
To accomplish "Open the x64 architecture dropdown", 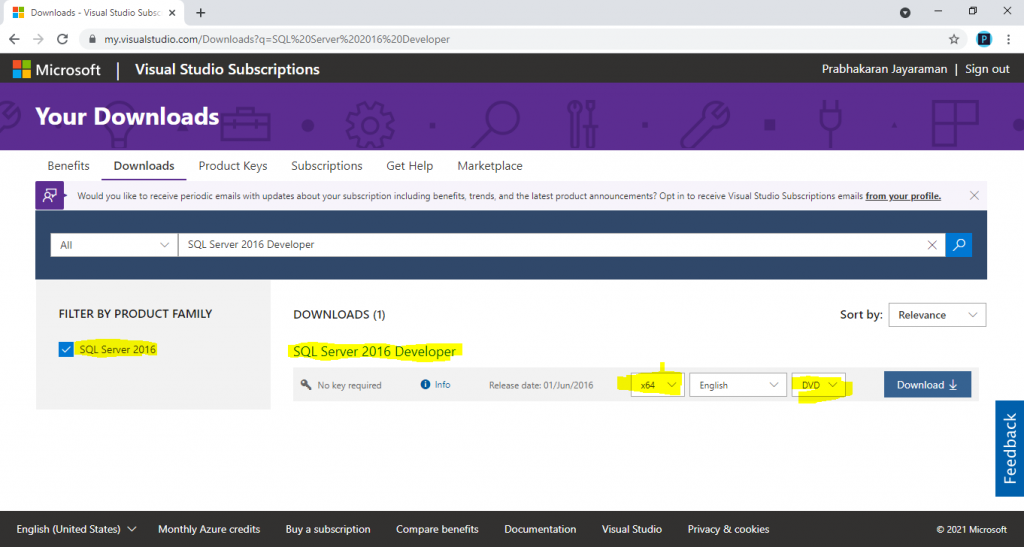I will click(x=658, y=385).
